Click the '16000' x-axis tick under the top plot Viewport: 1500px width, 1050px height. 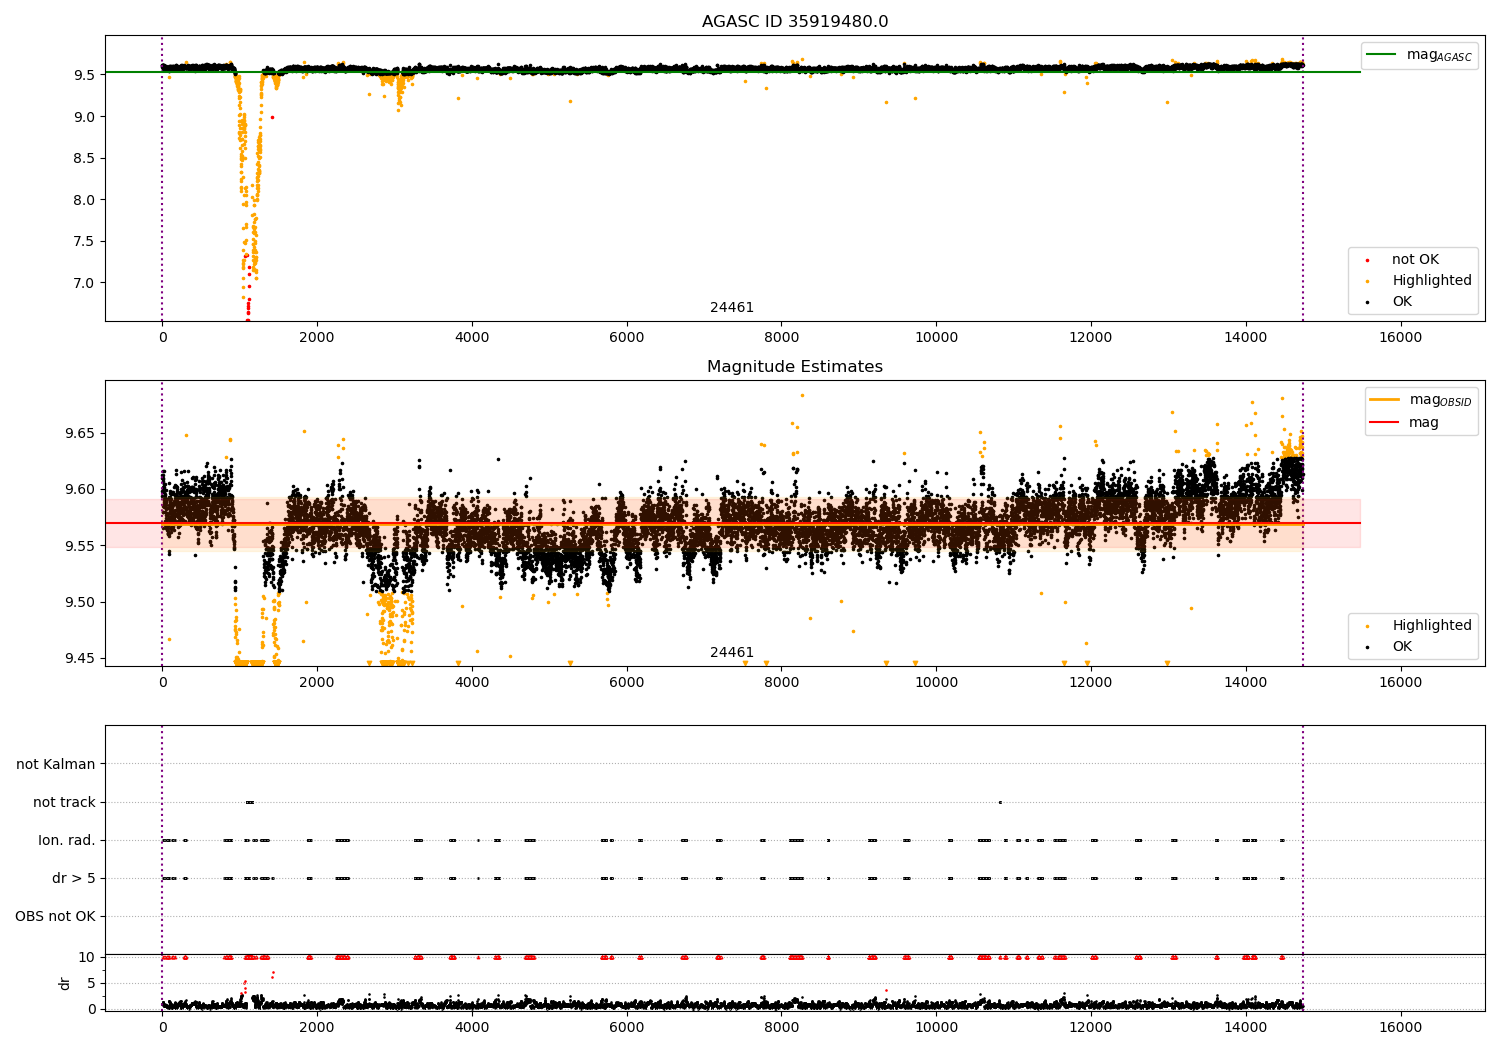[x=1400, y=338]
